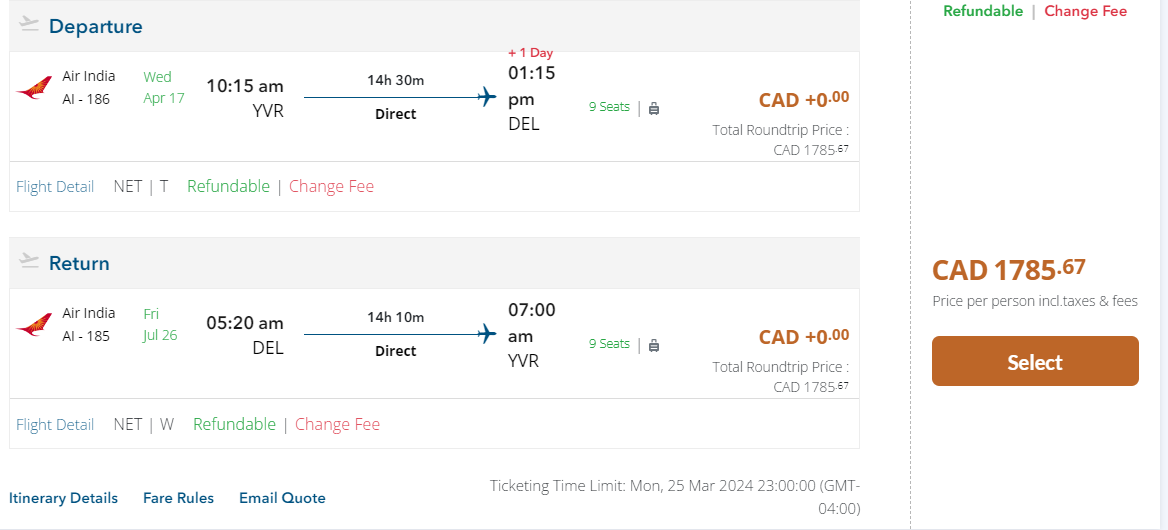The width and height of the screenshot is (1168, 530).
Task: Click Air India logo for flight AI-186
Action: 34,88
